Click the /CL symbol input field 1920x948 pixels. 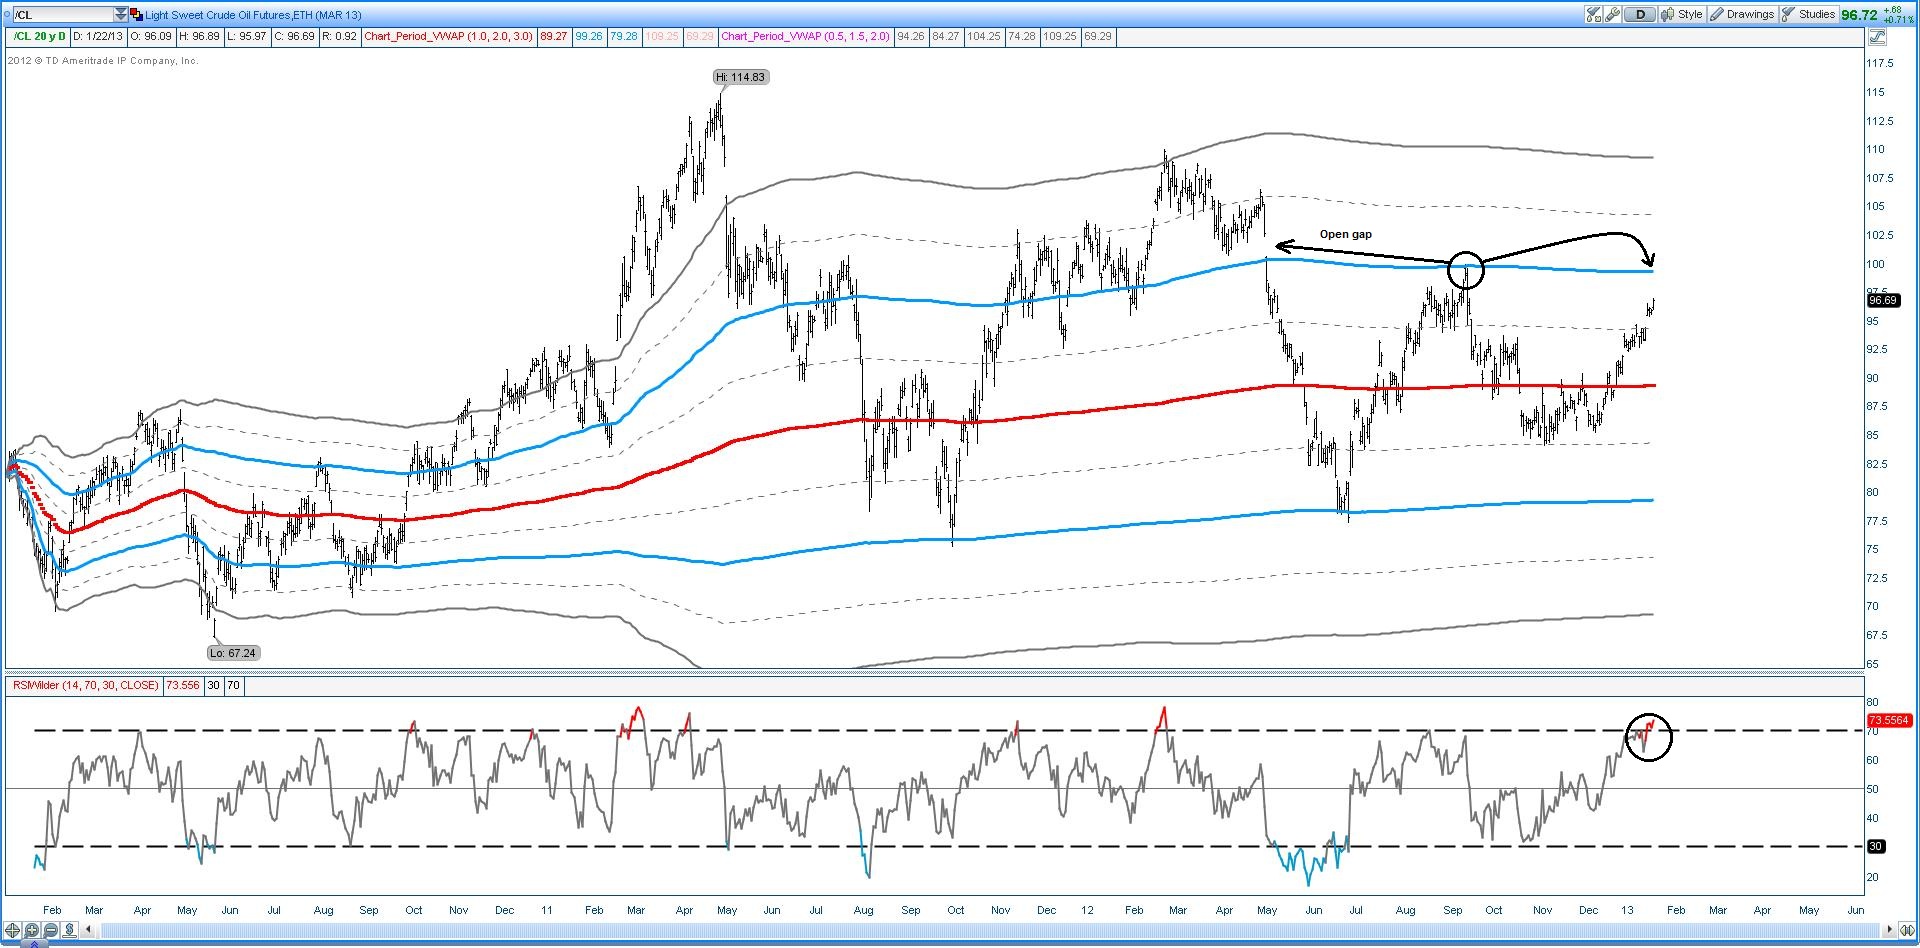63,15
